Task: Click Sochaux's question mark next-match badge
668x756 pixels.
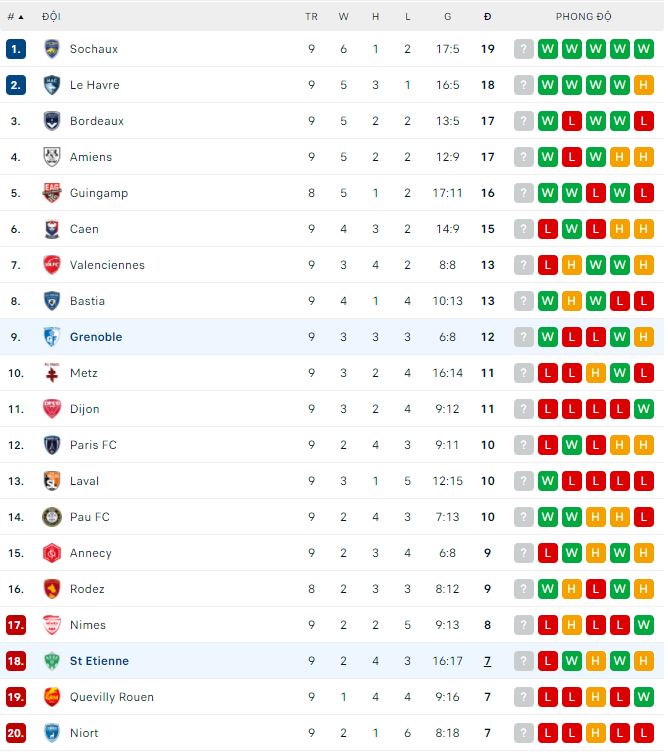Action: pos(524,49)
